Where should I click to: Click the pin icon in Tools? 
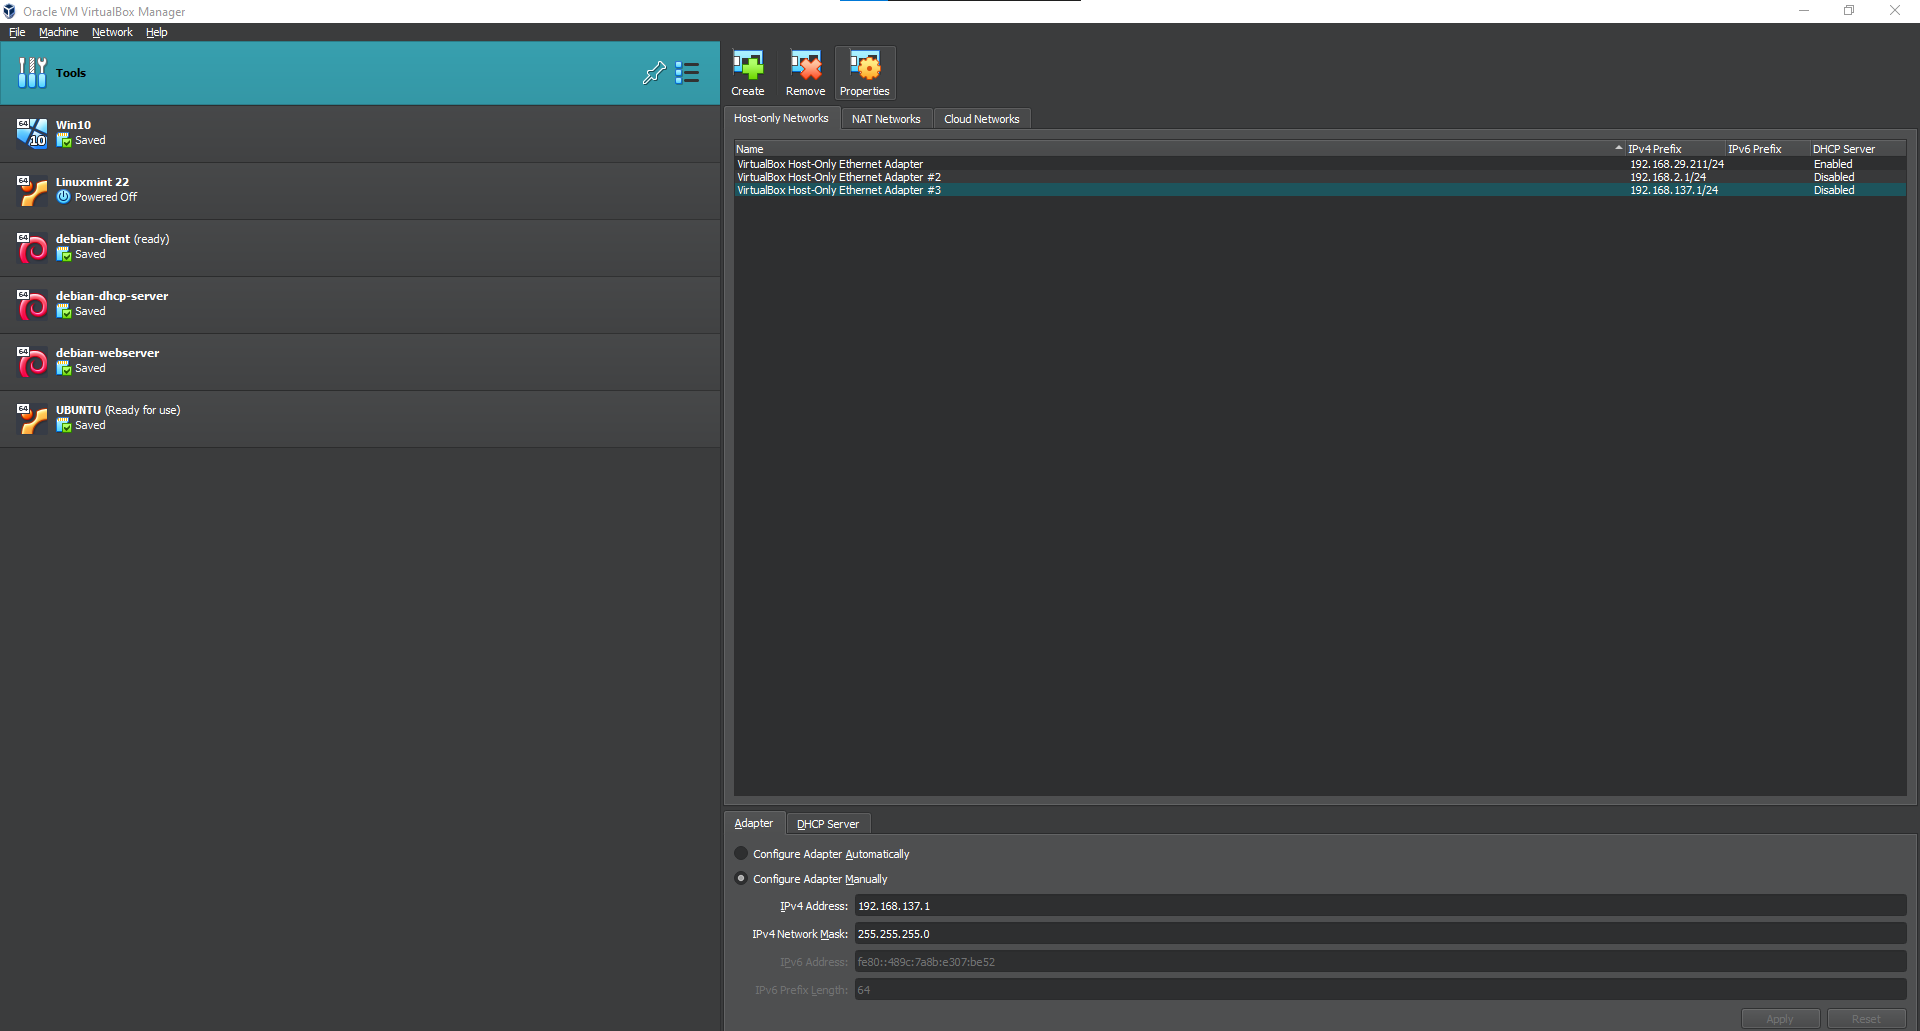pyautogui.click(x=654, y=73)
